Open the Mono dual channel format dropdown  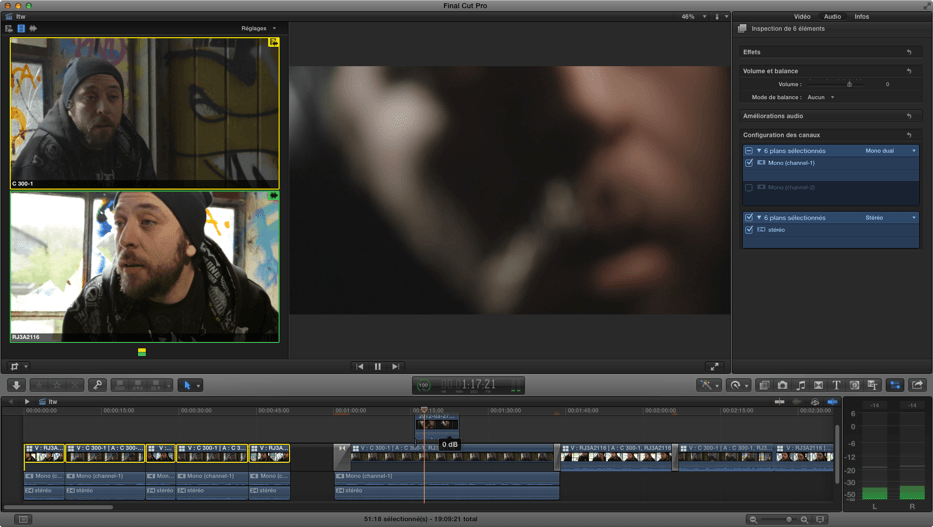click(x=891, y=151)
